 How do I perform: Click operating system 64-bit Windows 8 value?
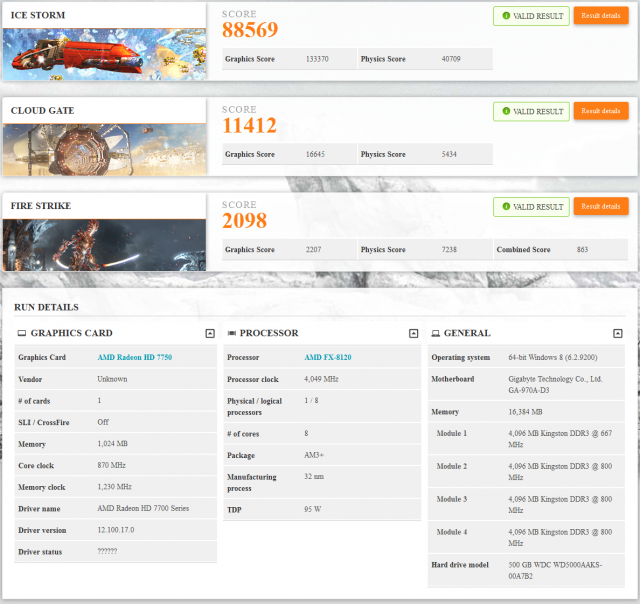pos(553,357)
